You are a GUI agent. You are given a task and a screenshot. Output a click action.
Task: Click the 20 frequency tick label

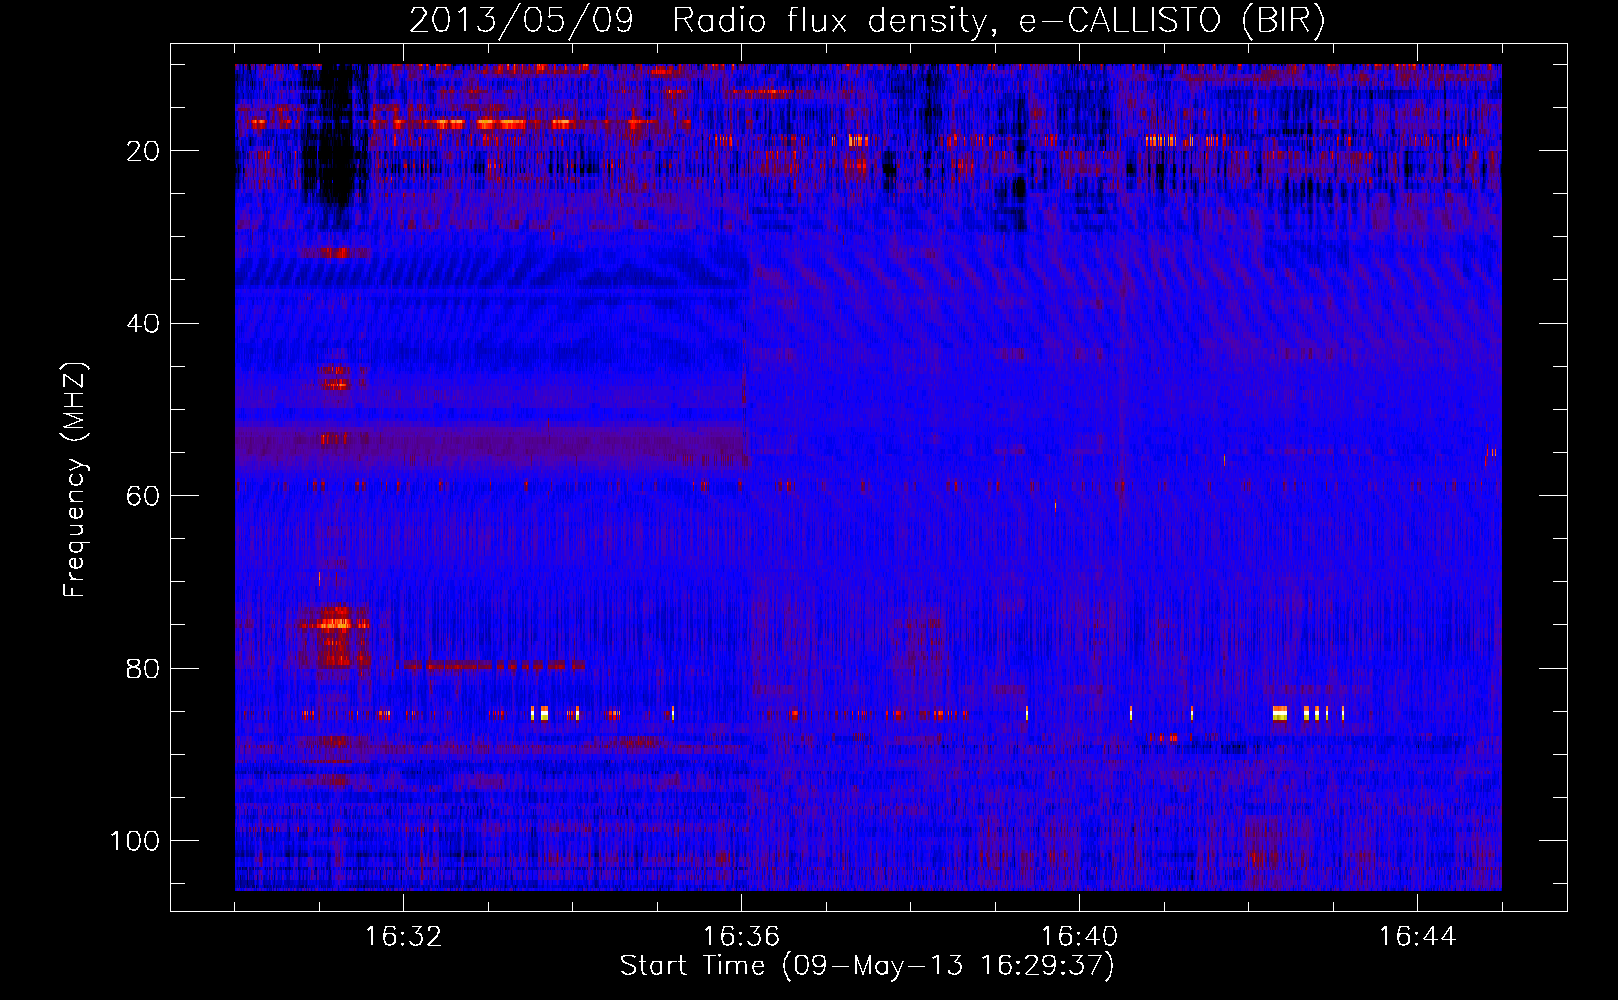pyautogui.click(x=143, y=151)
